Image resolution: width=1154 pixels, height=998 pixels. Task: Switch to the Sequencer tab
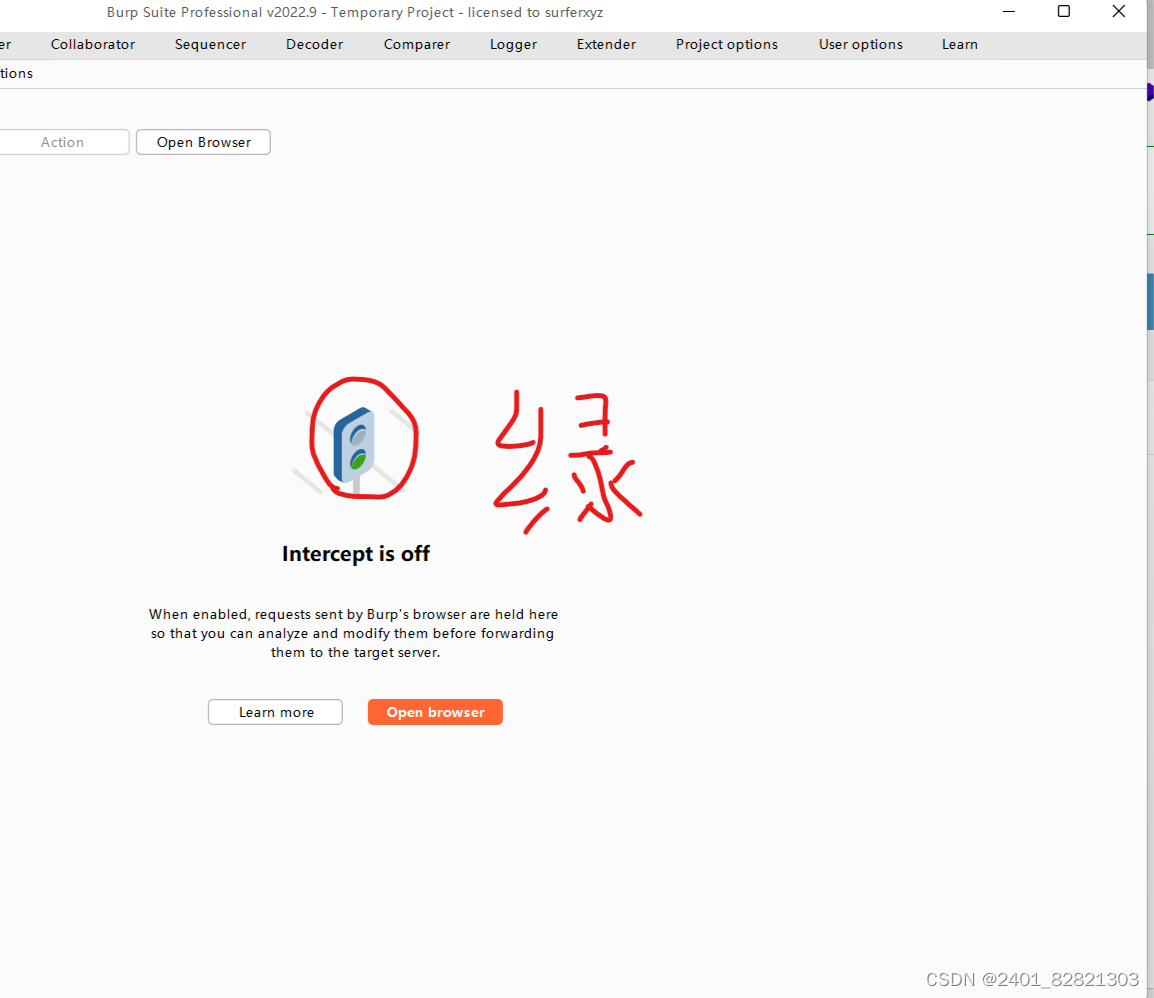pos(210,44)
